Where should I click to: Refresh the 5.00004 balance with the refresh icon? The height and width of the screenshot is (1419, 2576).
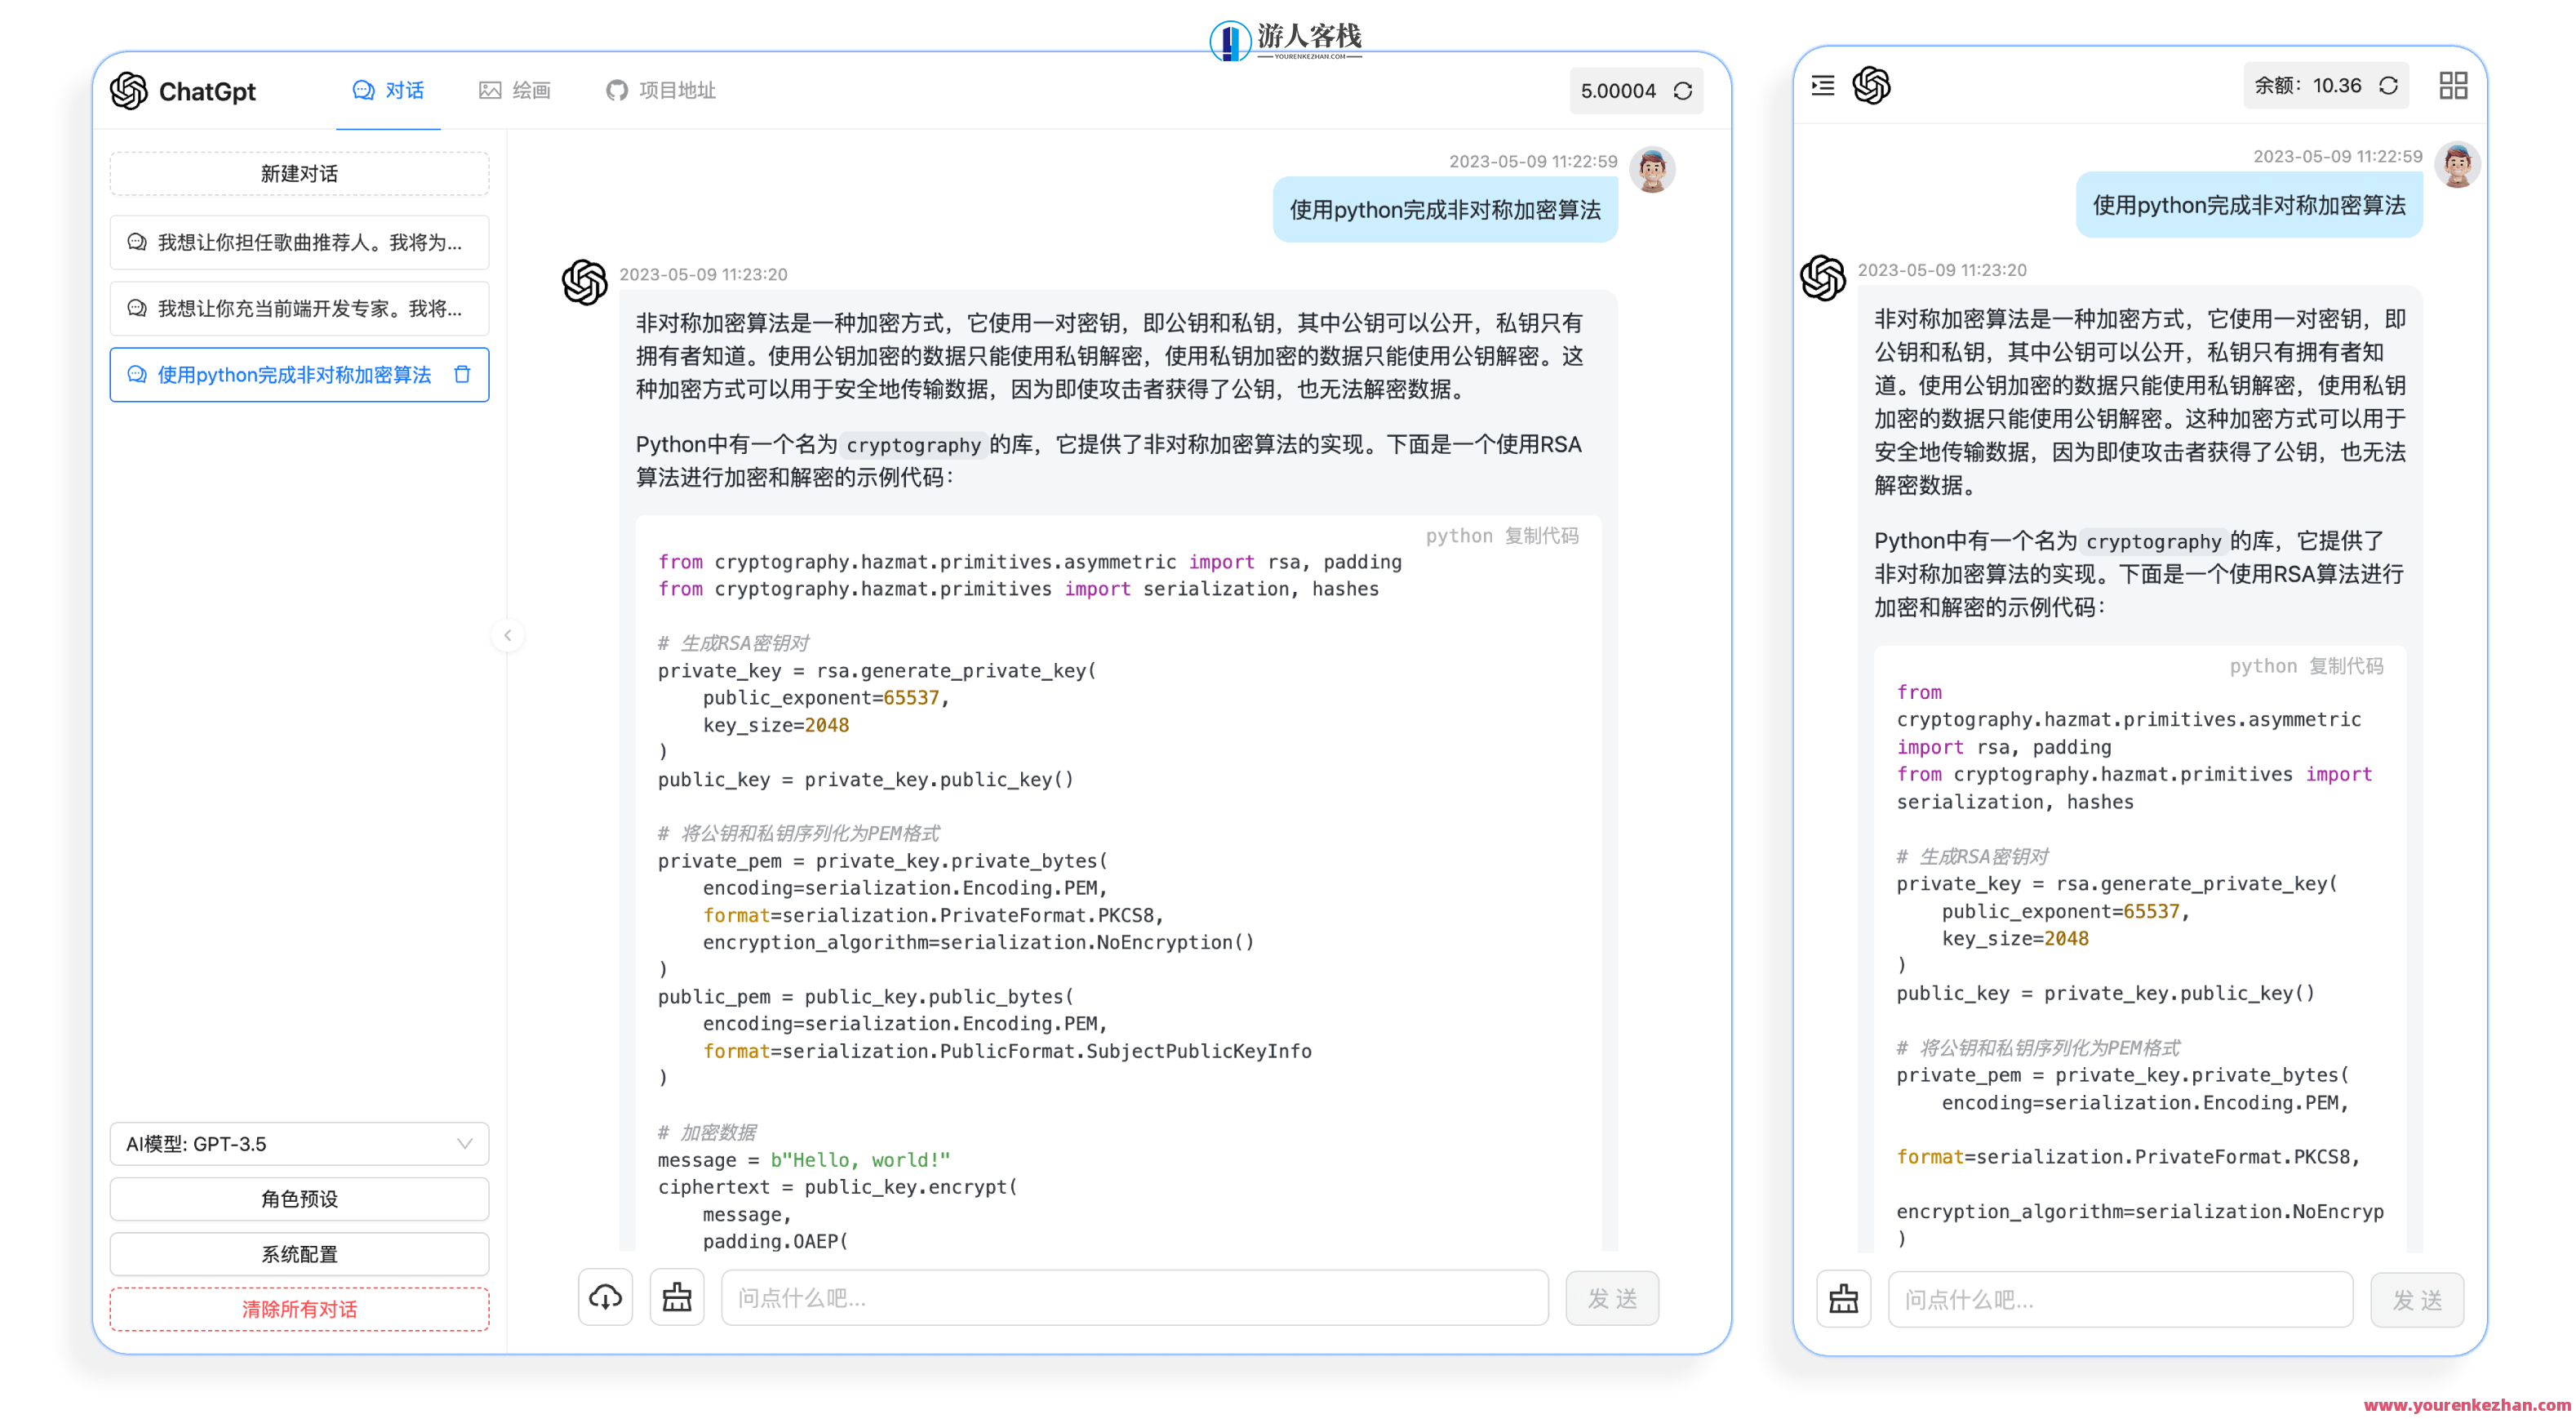click(1684, 90)
